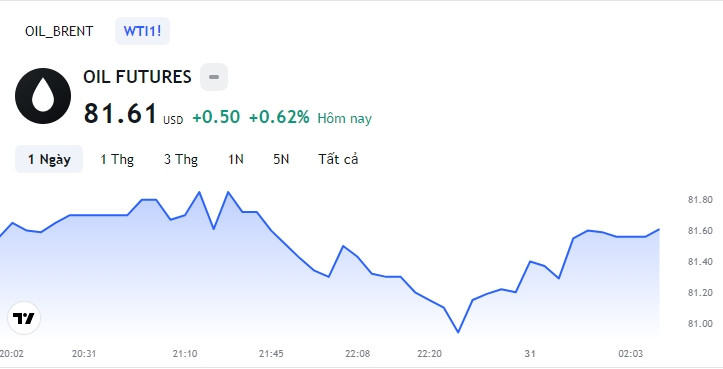Click the Hôm nay label
Viewport: 723px width, 369px height.
point(344,119)
